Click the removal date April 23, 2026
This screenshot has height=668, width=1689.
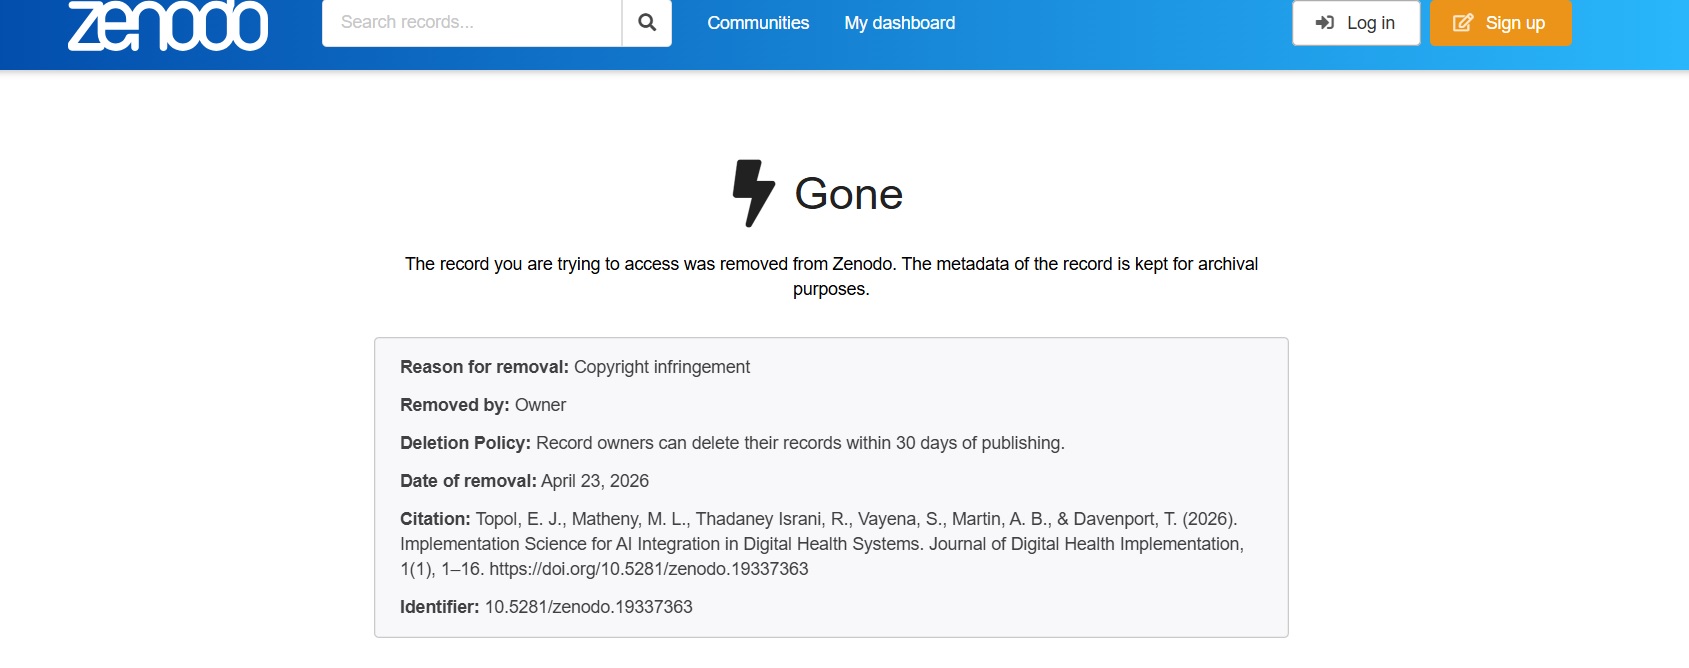594,481
